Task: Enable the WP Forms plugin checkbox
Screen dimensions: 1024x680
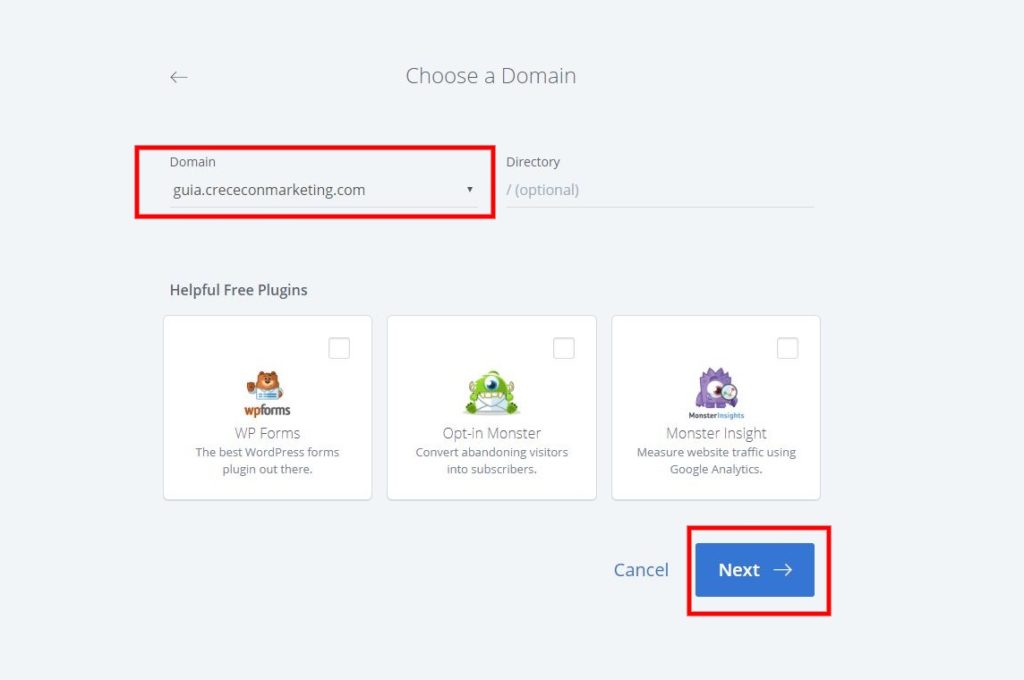Action: pyautogui.click(x=339, y=348)
